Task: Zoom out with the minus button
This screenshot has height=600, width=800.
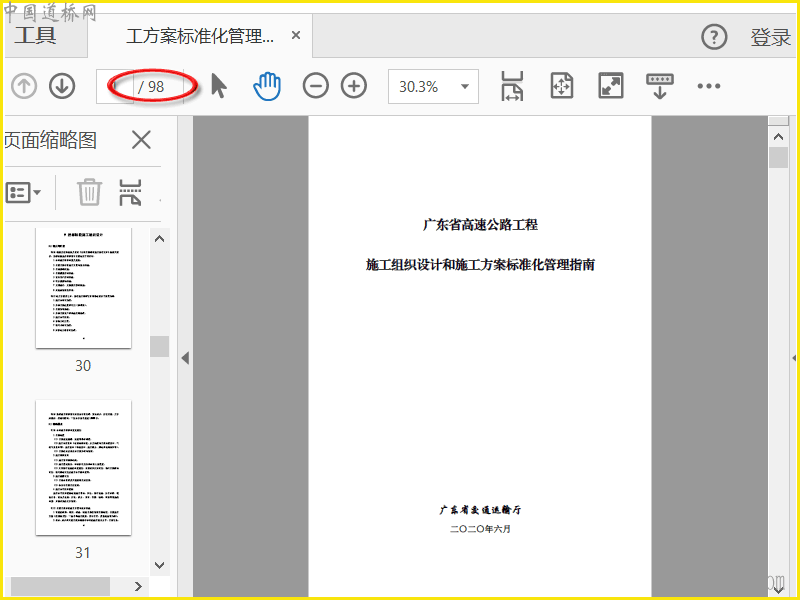Action: point(315,86)
